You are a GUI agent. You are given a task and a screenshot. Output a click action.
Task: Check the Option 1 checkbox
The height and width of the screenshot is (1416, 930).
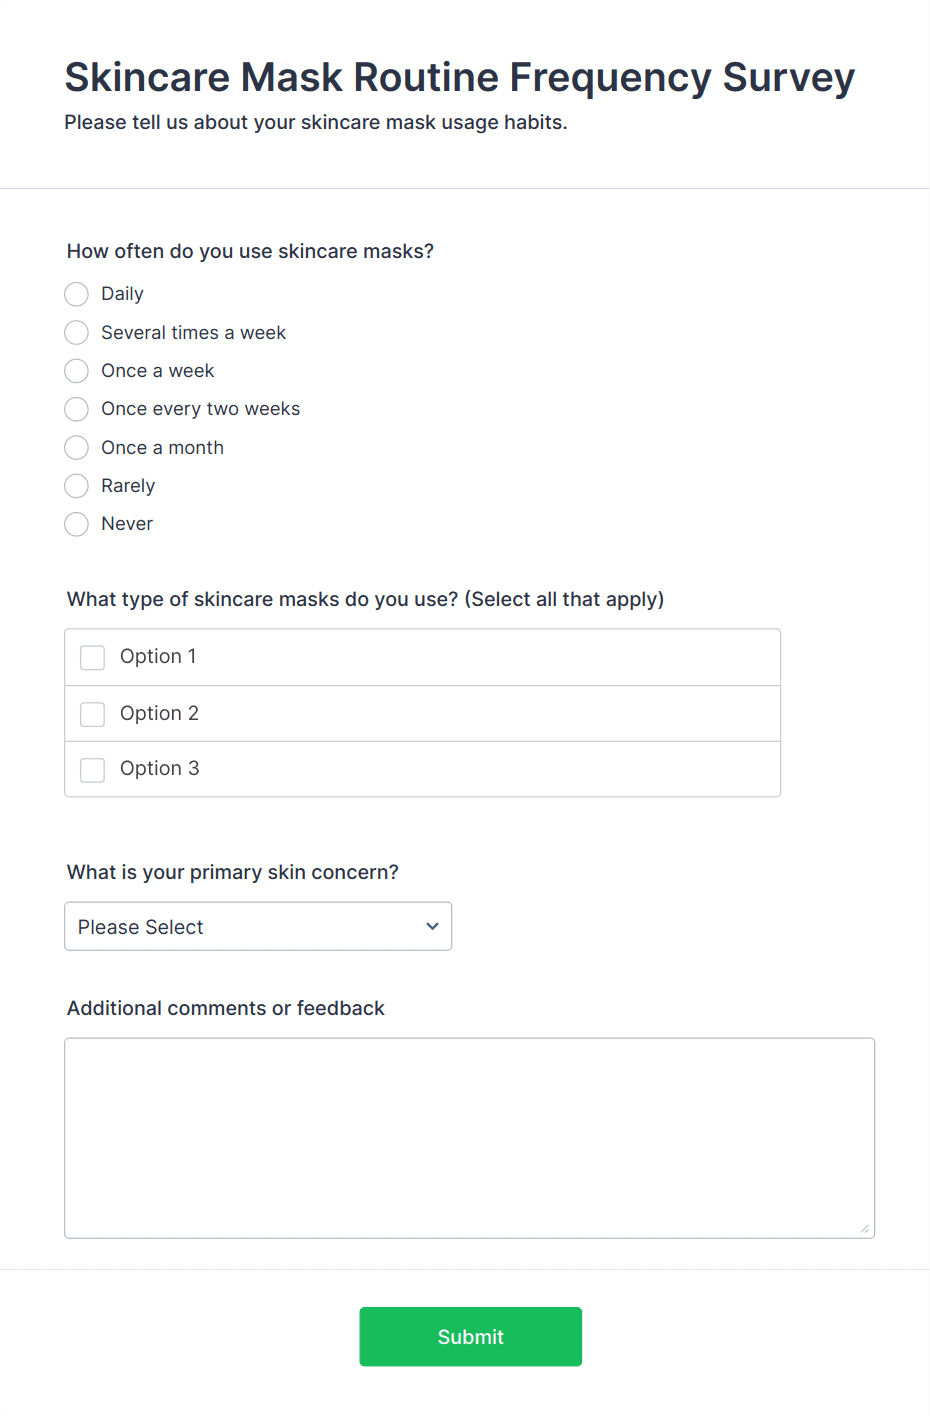(93, 657)
